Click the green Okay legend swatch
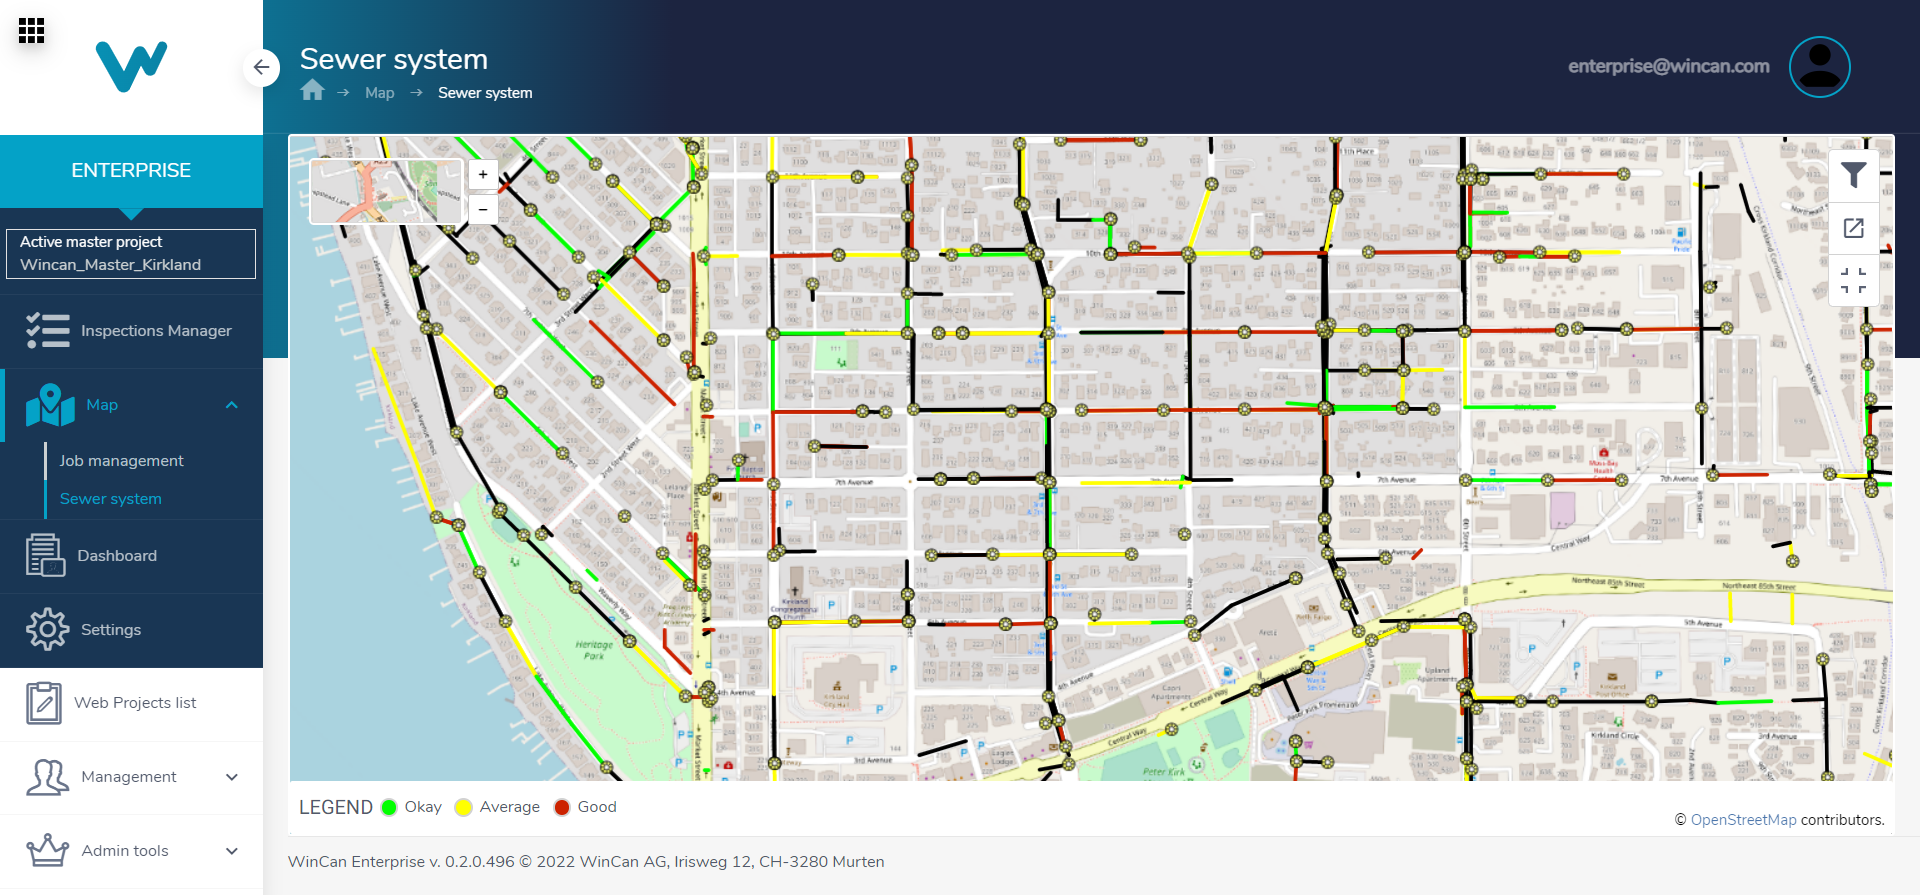Viewport: 1920px width, 895px height. (389, 808)
